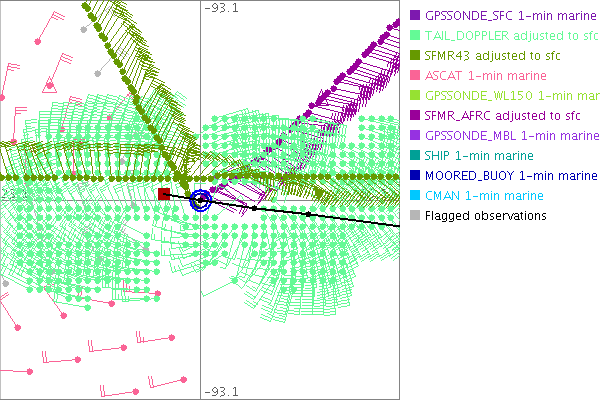The image size is (600, 400).
Task: Select the ASCAT pink legend square
Action: pos(413,76)
